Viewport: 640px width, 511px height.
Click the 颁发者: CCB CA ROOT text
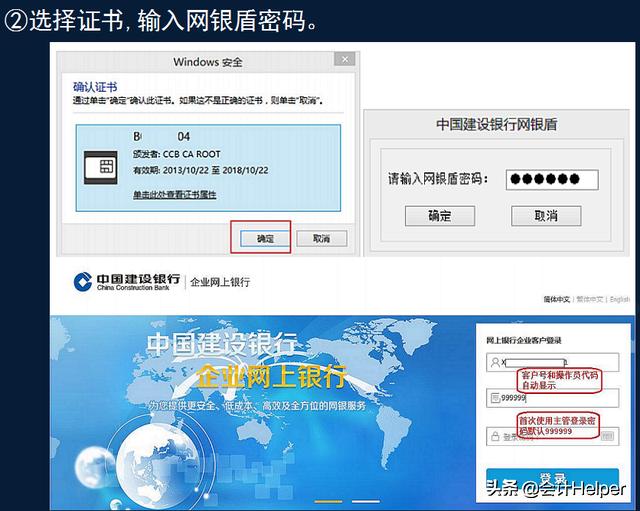coord(176,154)
